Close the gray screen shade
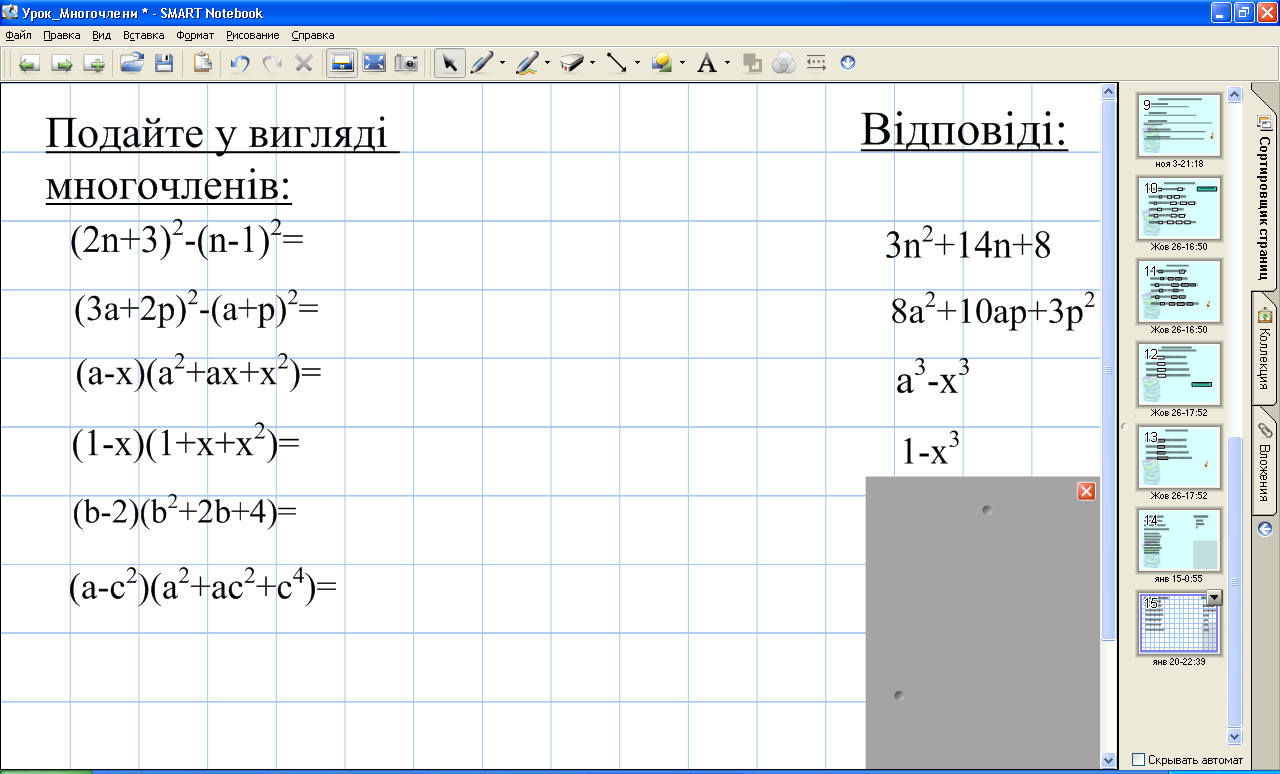 1086,491
